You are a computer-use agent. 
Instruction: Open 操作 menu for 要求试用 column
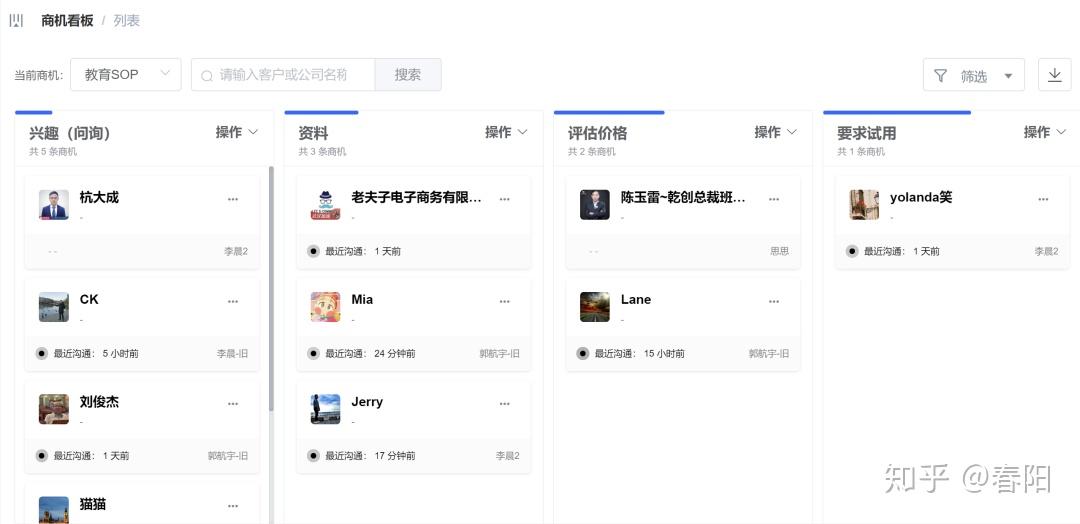click(1044, 132)
